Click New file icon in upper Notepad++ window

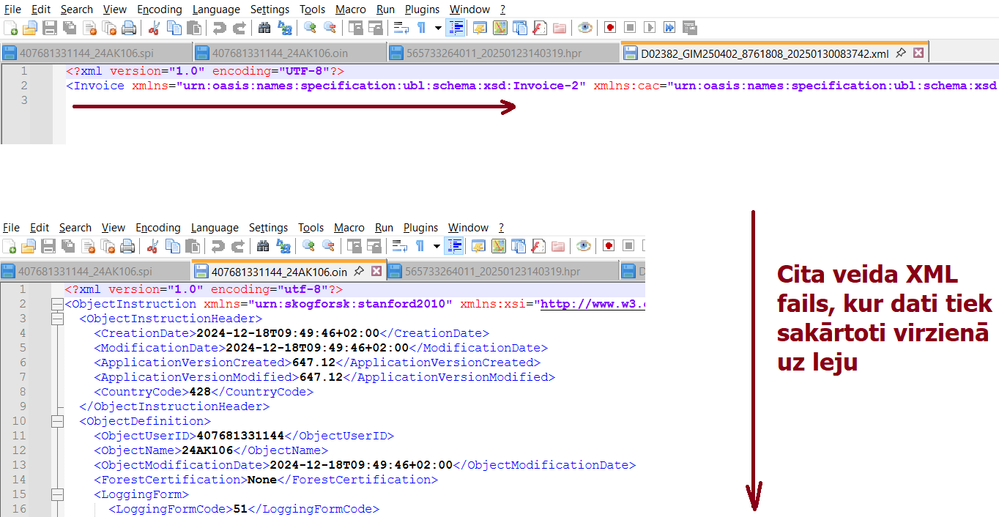tap(11, 28)
